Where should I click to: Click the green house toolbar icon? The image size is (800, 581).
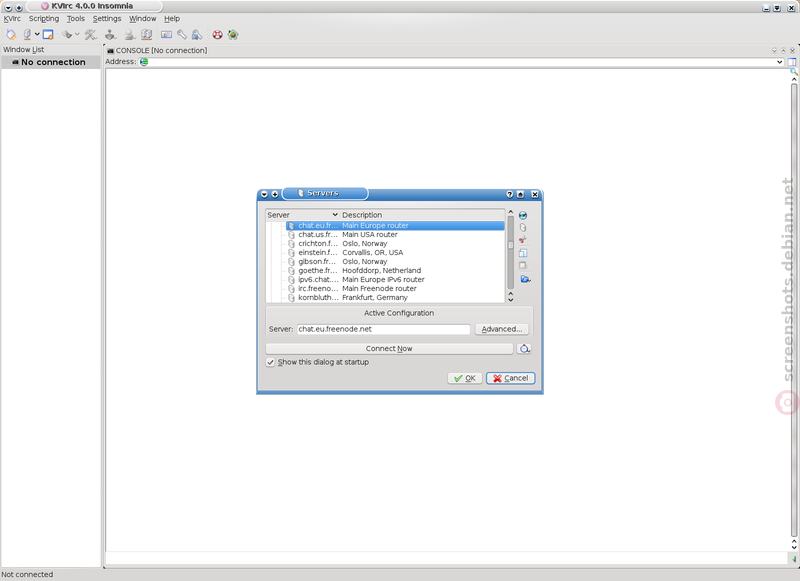[x=233, y=35]
